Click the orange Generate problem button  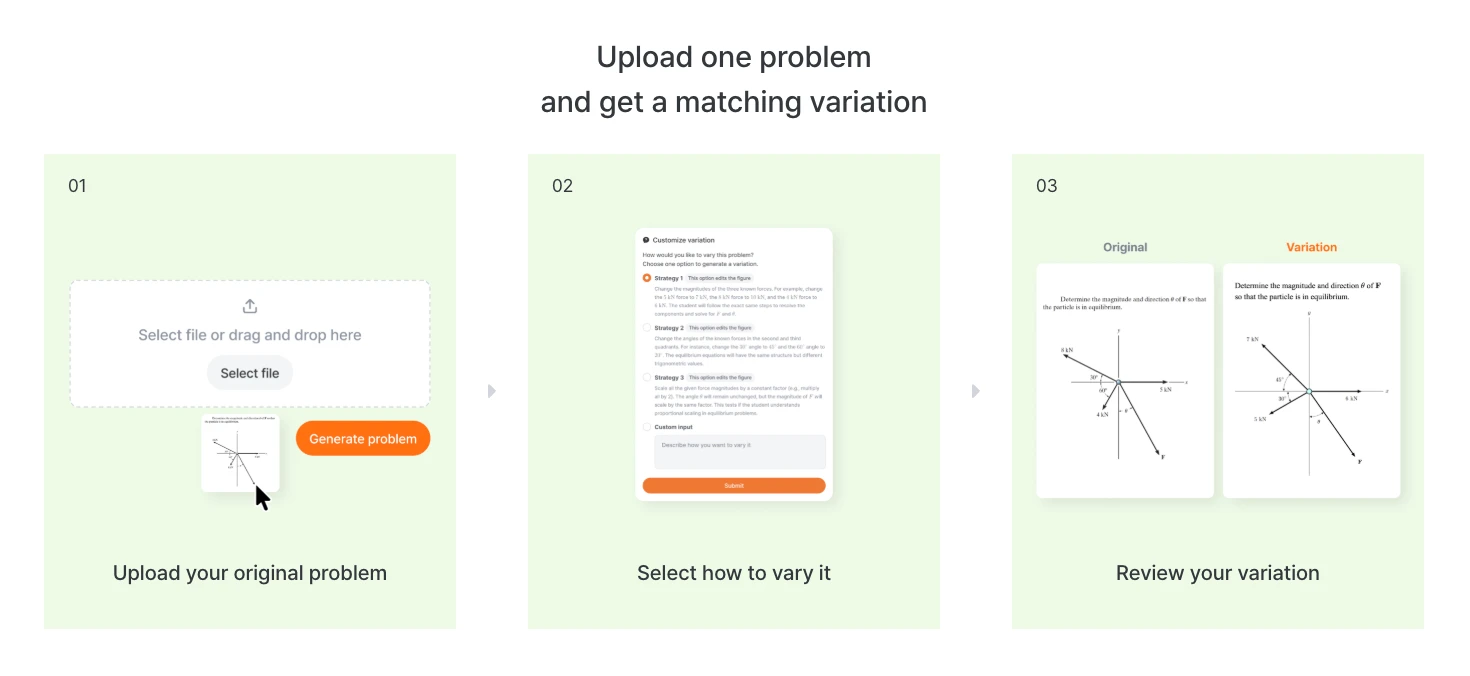pyautogui.click(x=363, y=439)
